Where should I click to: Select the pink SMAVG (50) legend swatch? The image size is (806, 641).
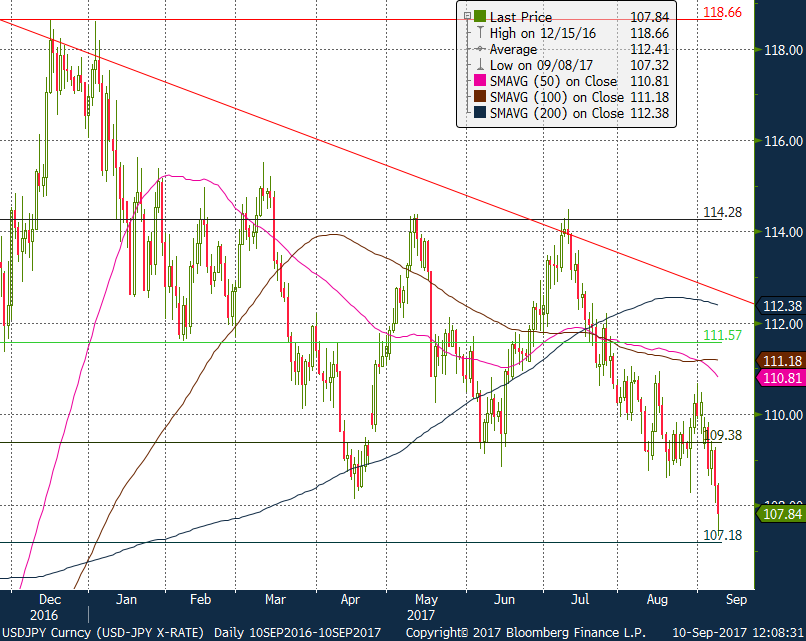click(481, 81)
